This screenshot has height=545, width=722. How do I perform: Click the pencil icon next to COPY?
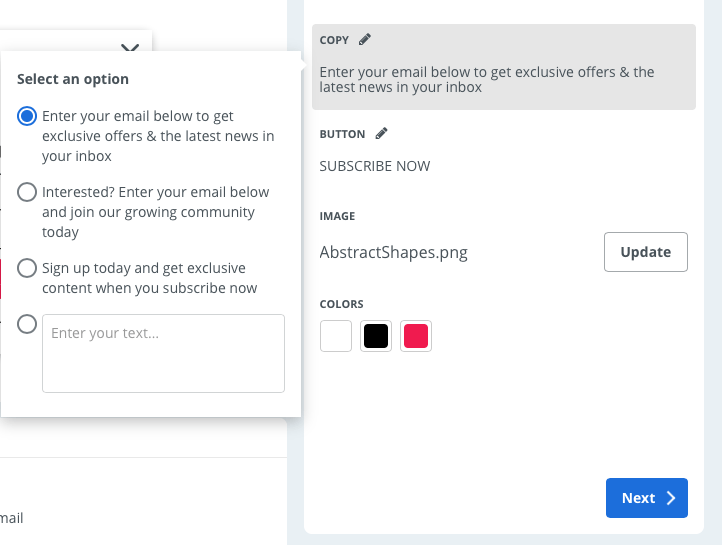[365, 40]
